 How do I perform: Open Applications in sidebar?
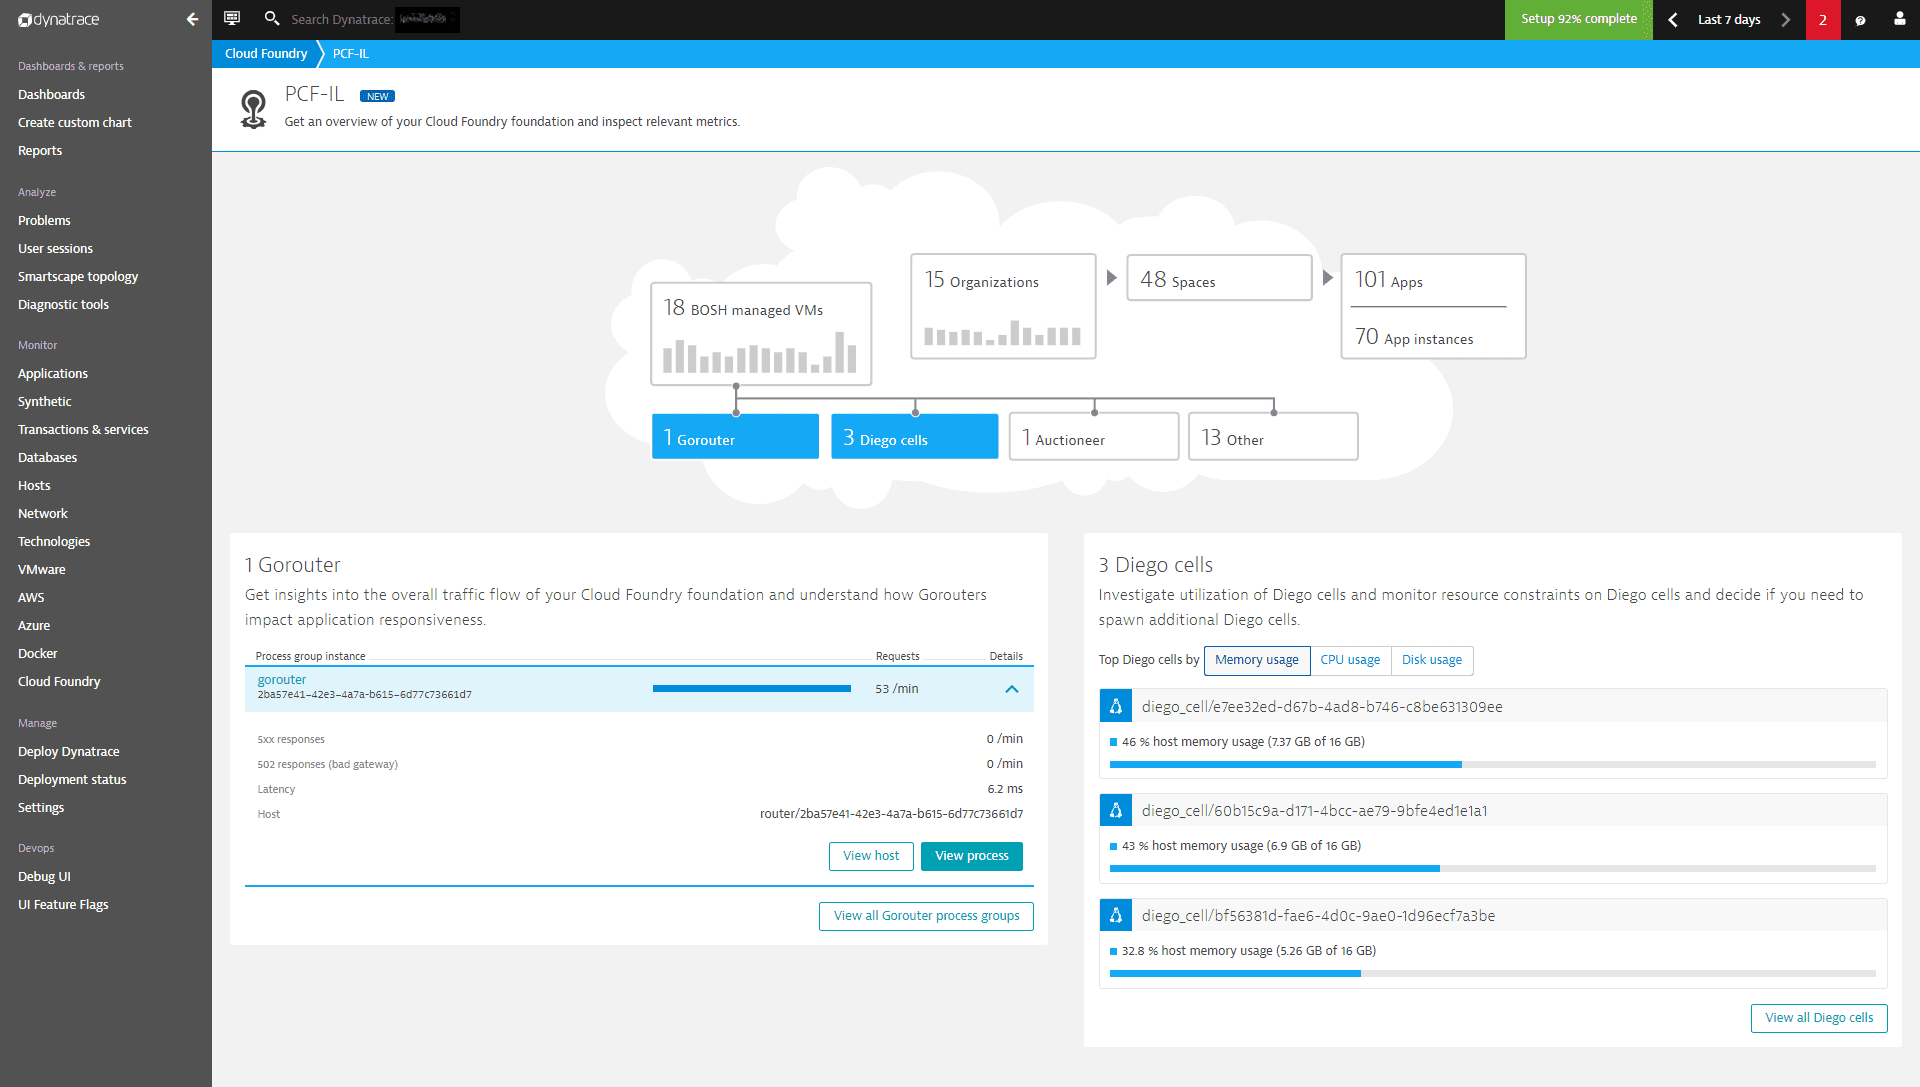pyautogui.click(x=53, y=374)
